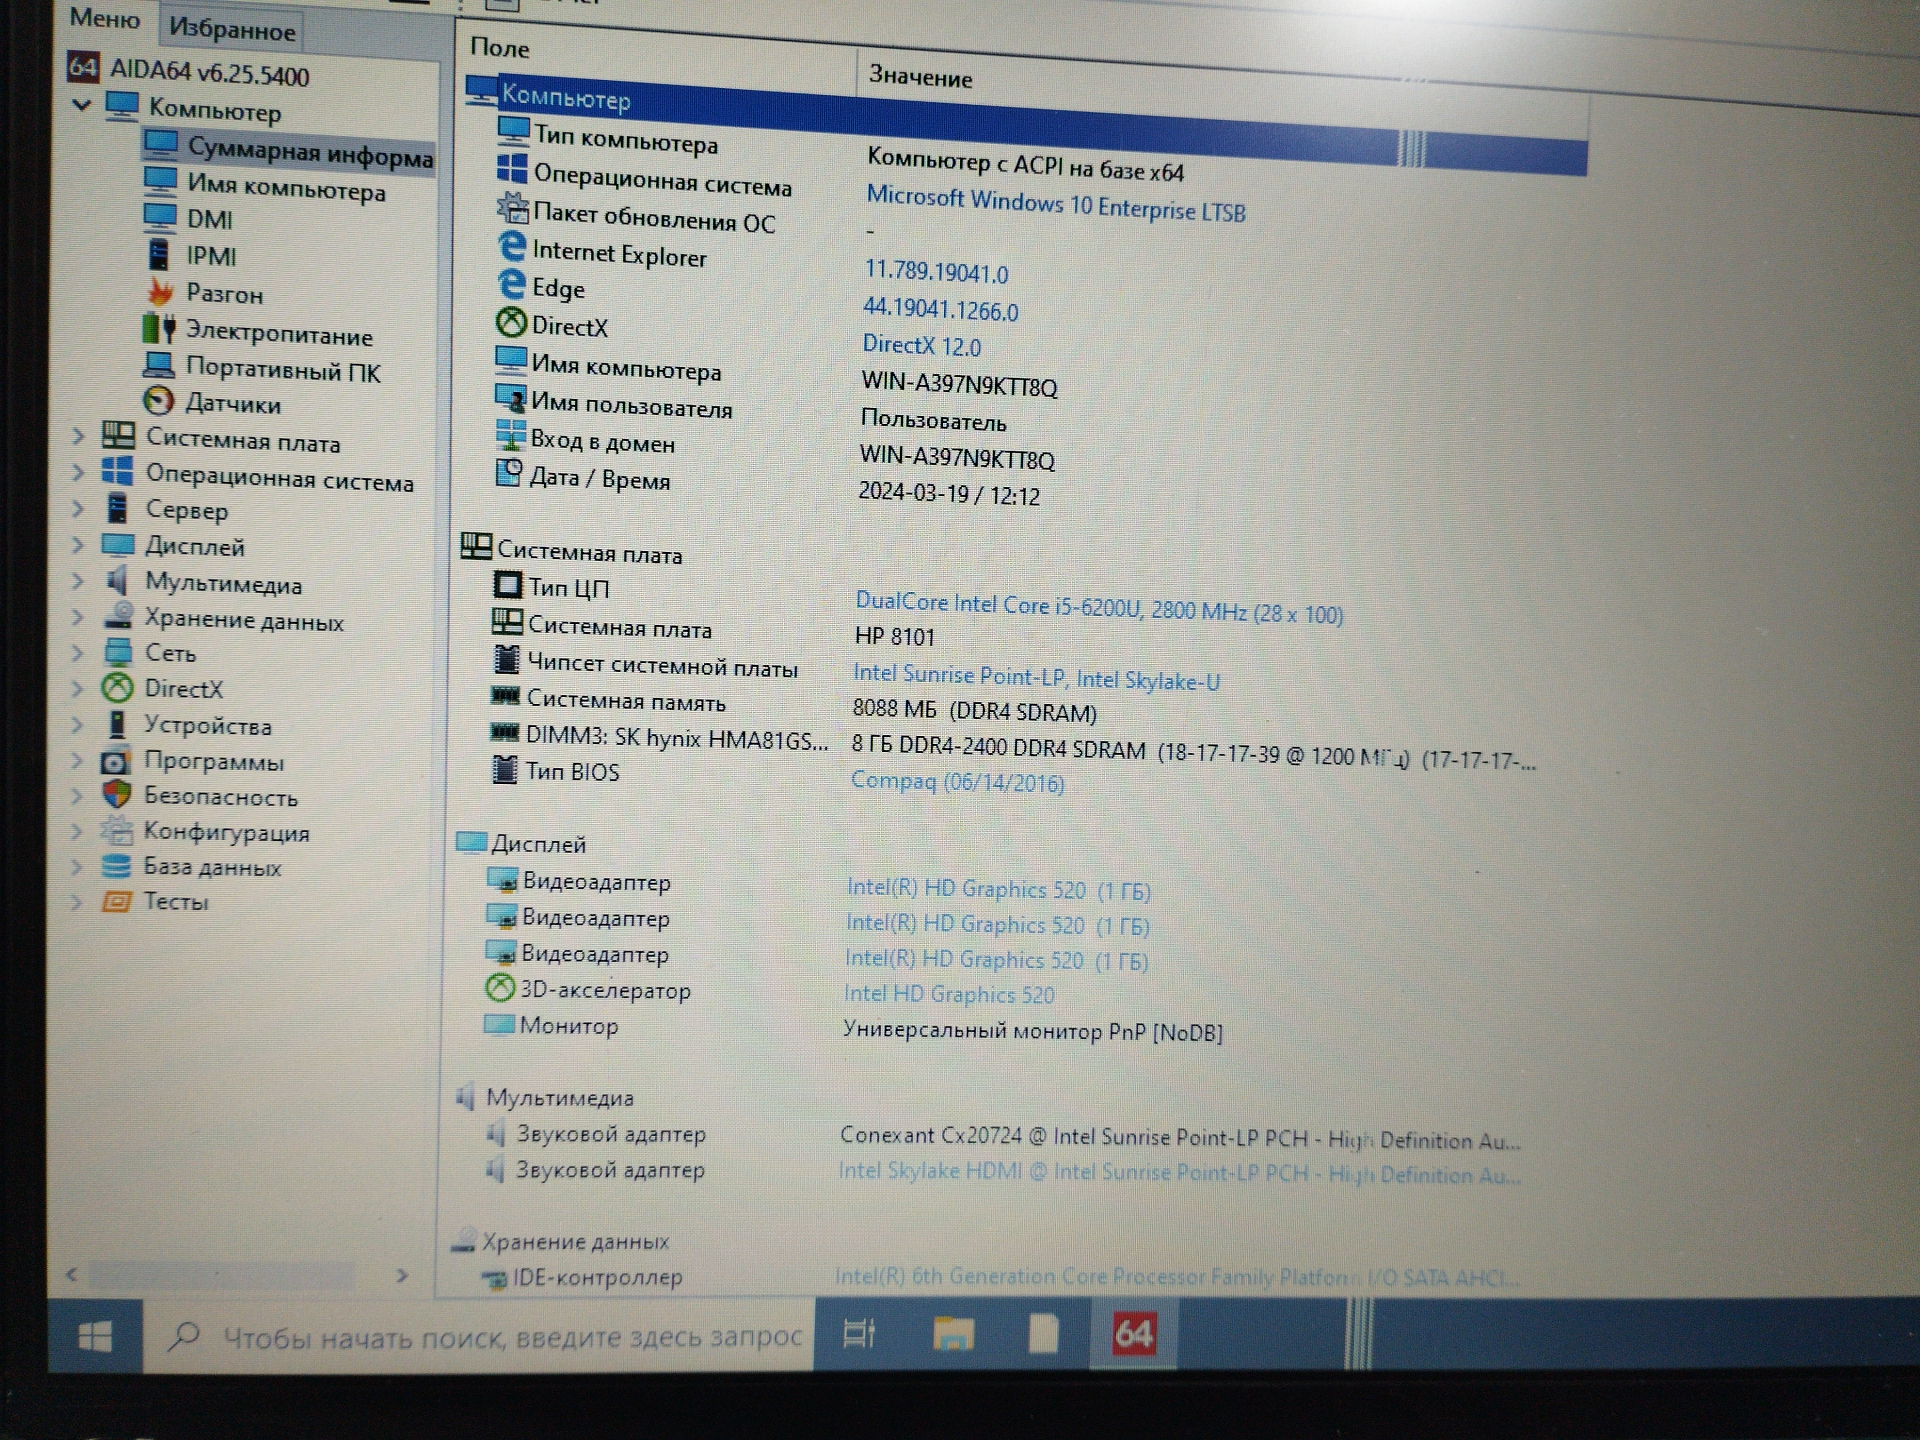Switch to the Меню tab

(104, 19)
